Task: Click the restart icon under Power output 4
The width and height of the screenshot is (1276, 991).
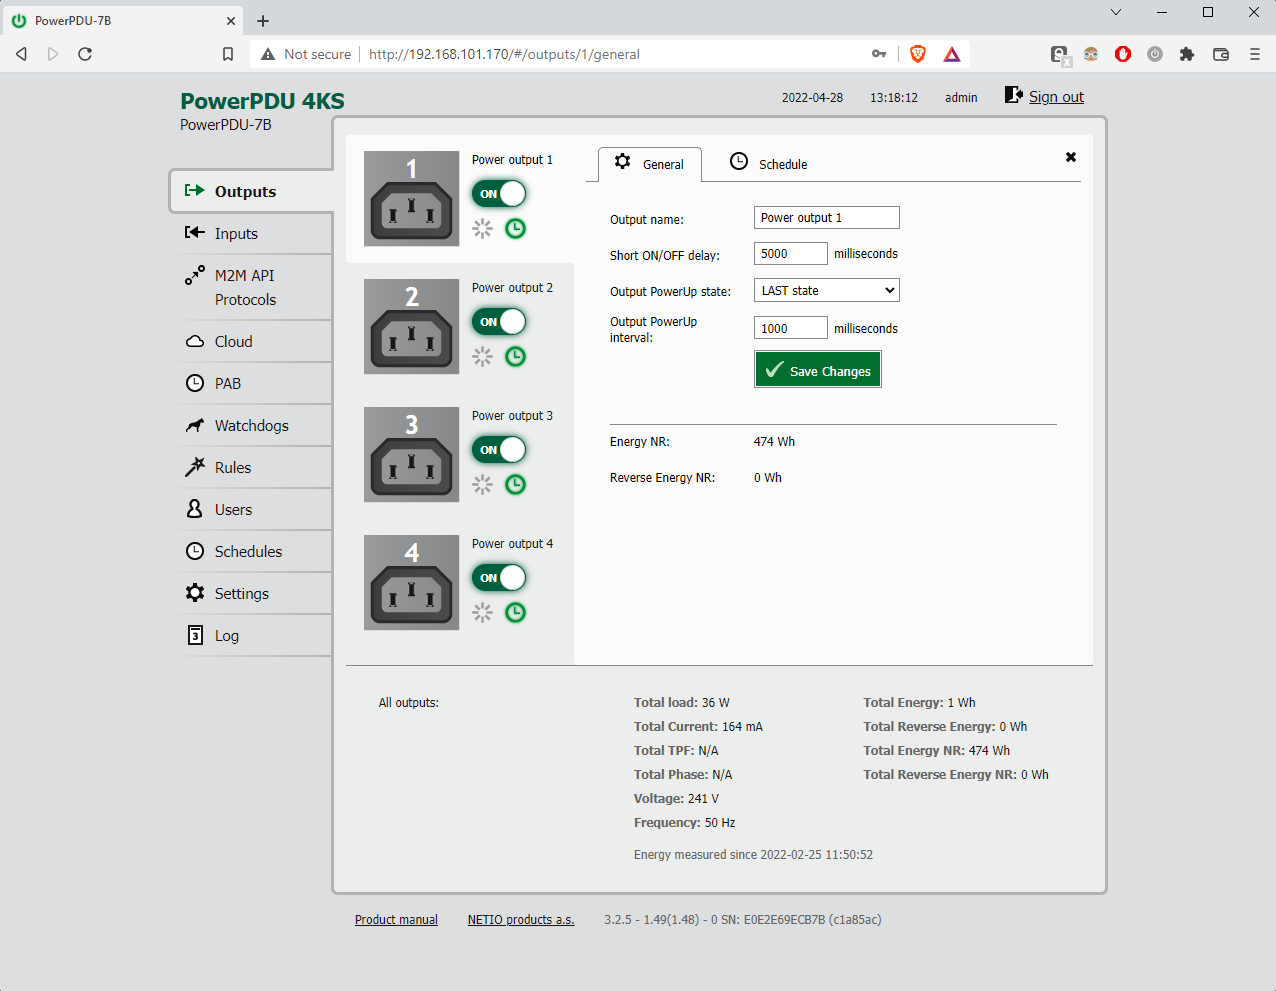Action: click(483, 612)
